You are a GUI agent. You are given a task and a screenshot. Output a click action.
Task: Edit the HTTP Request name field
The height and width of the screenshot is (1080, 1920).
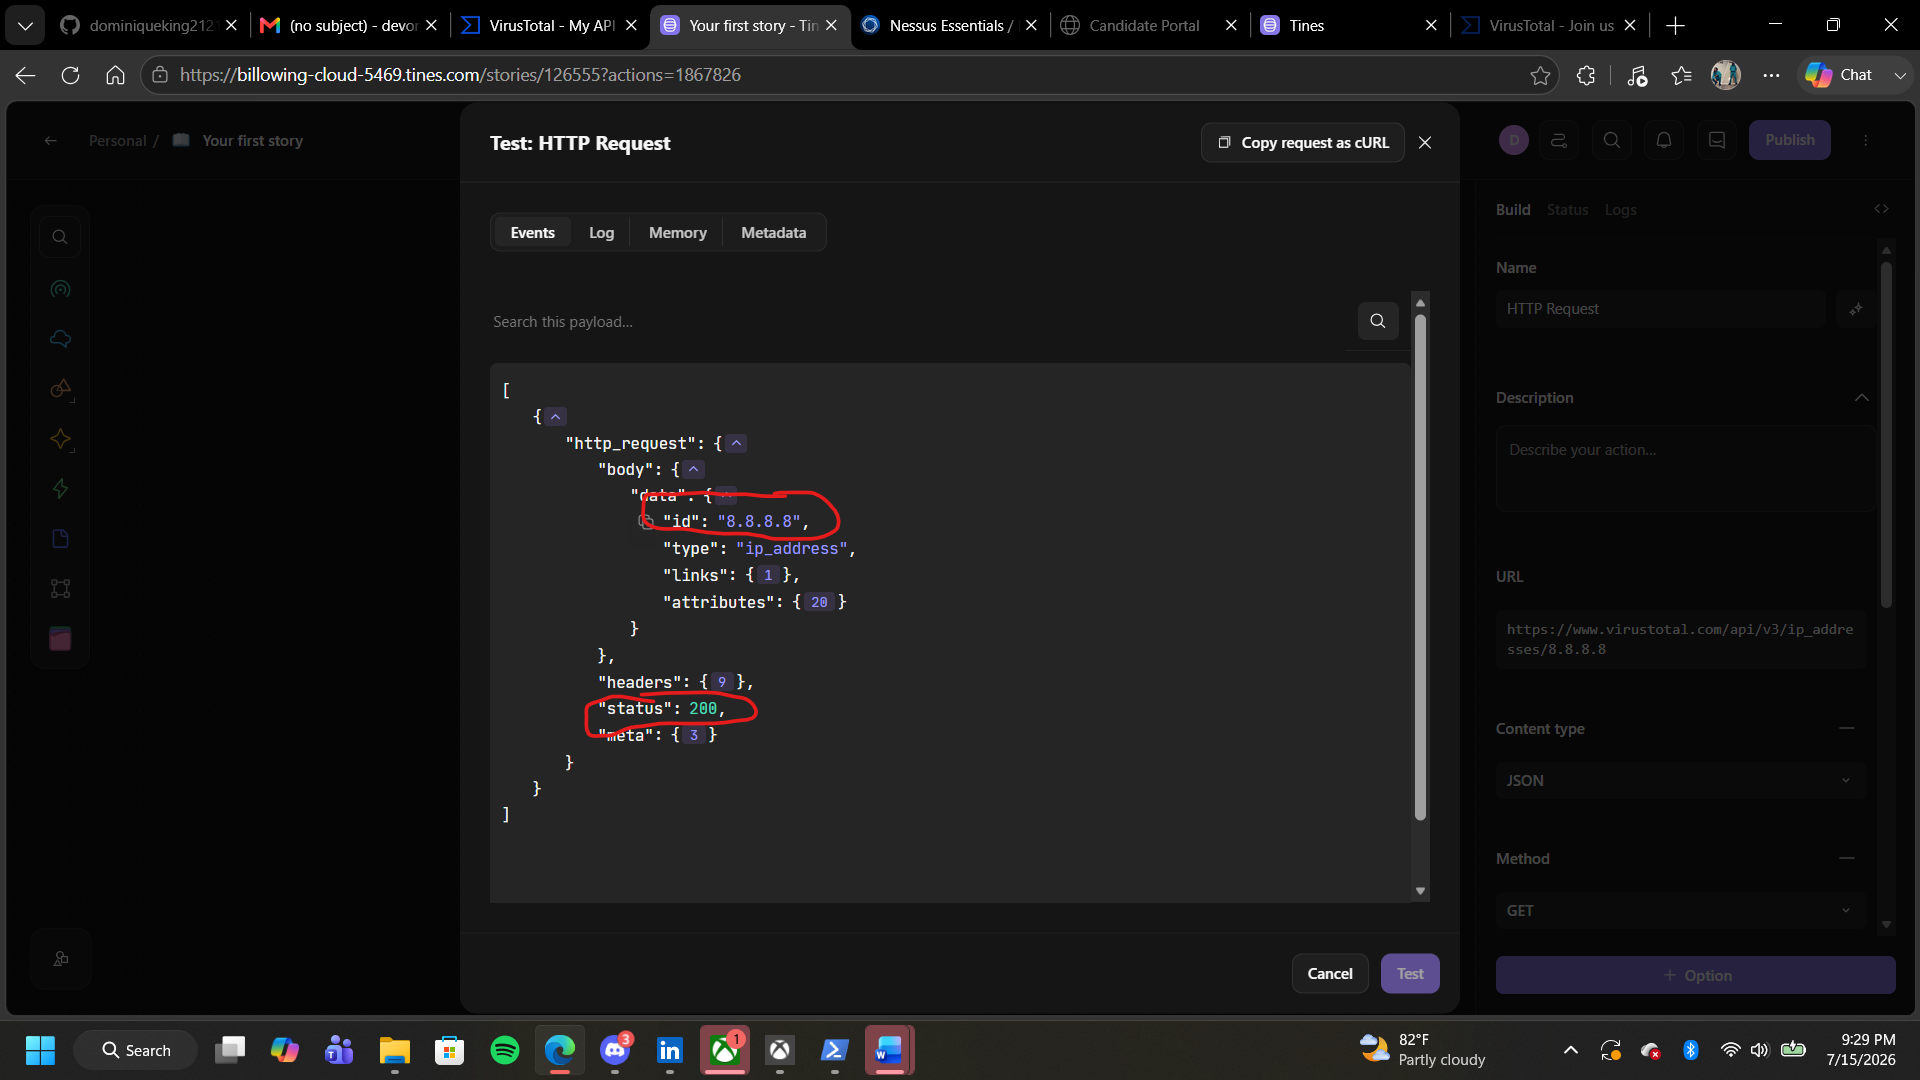1660,309
